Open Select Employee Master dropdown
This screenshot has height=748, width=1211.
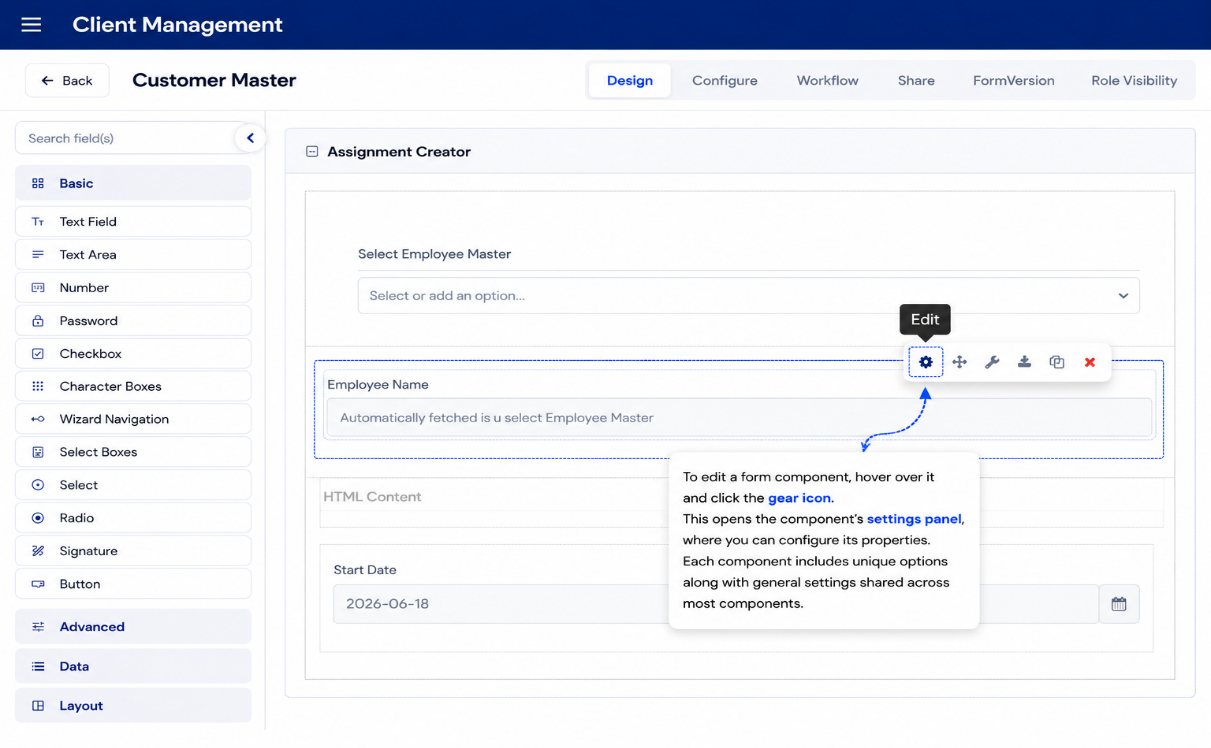pos(748,296)
